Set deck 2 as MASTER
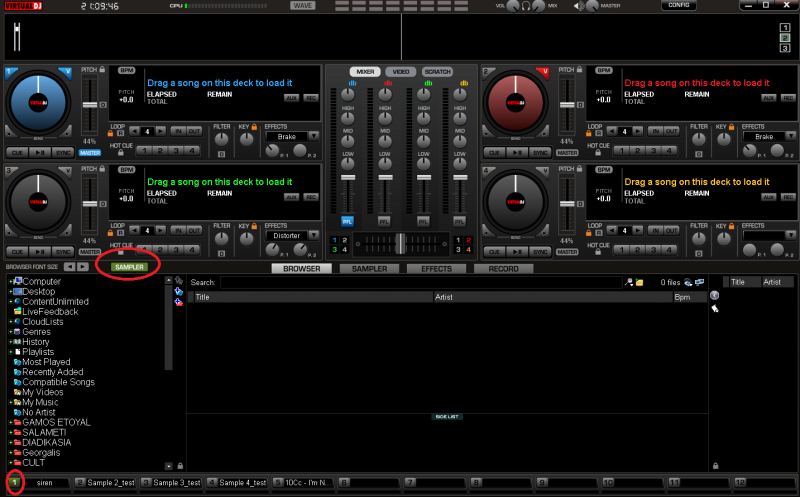800x497 pixels. [x=567, y=153]
